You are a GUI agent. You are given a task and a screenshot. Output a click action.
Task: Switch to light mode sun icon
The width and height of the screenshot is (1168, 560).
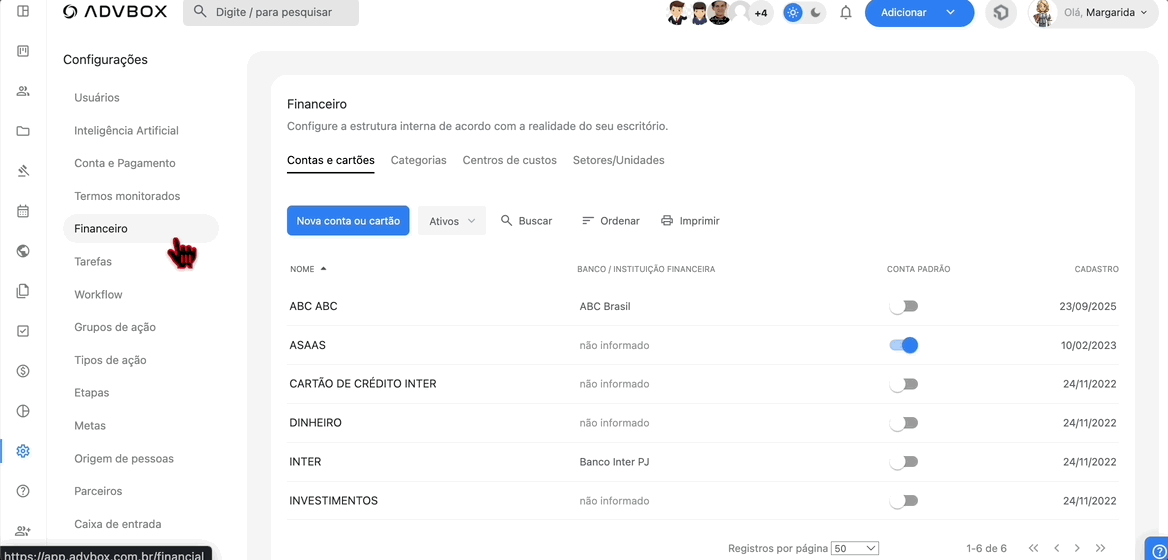[793, 13]
